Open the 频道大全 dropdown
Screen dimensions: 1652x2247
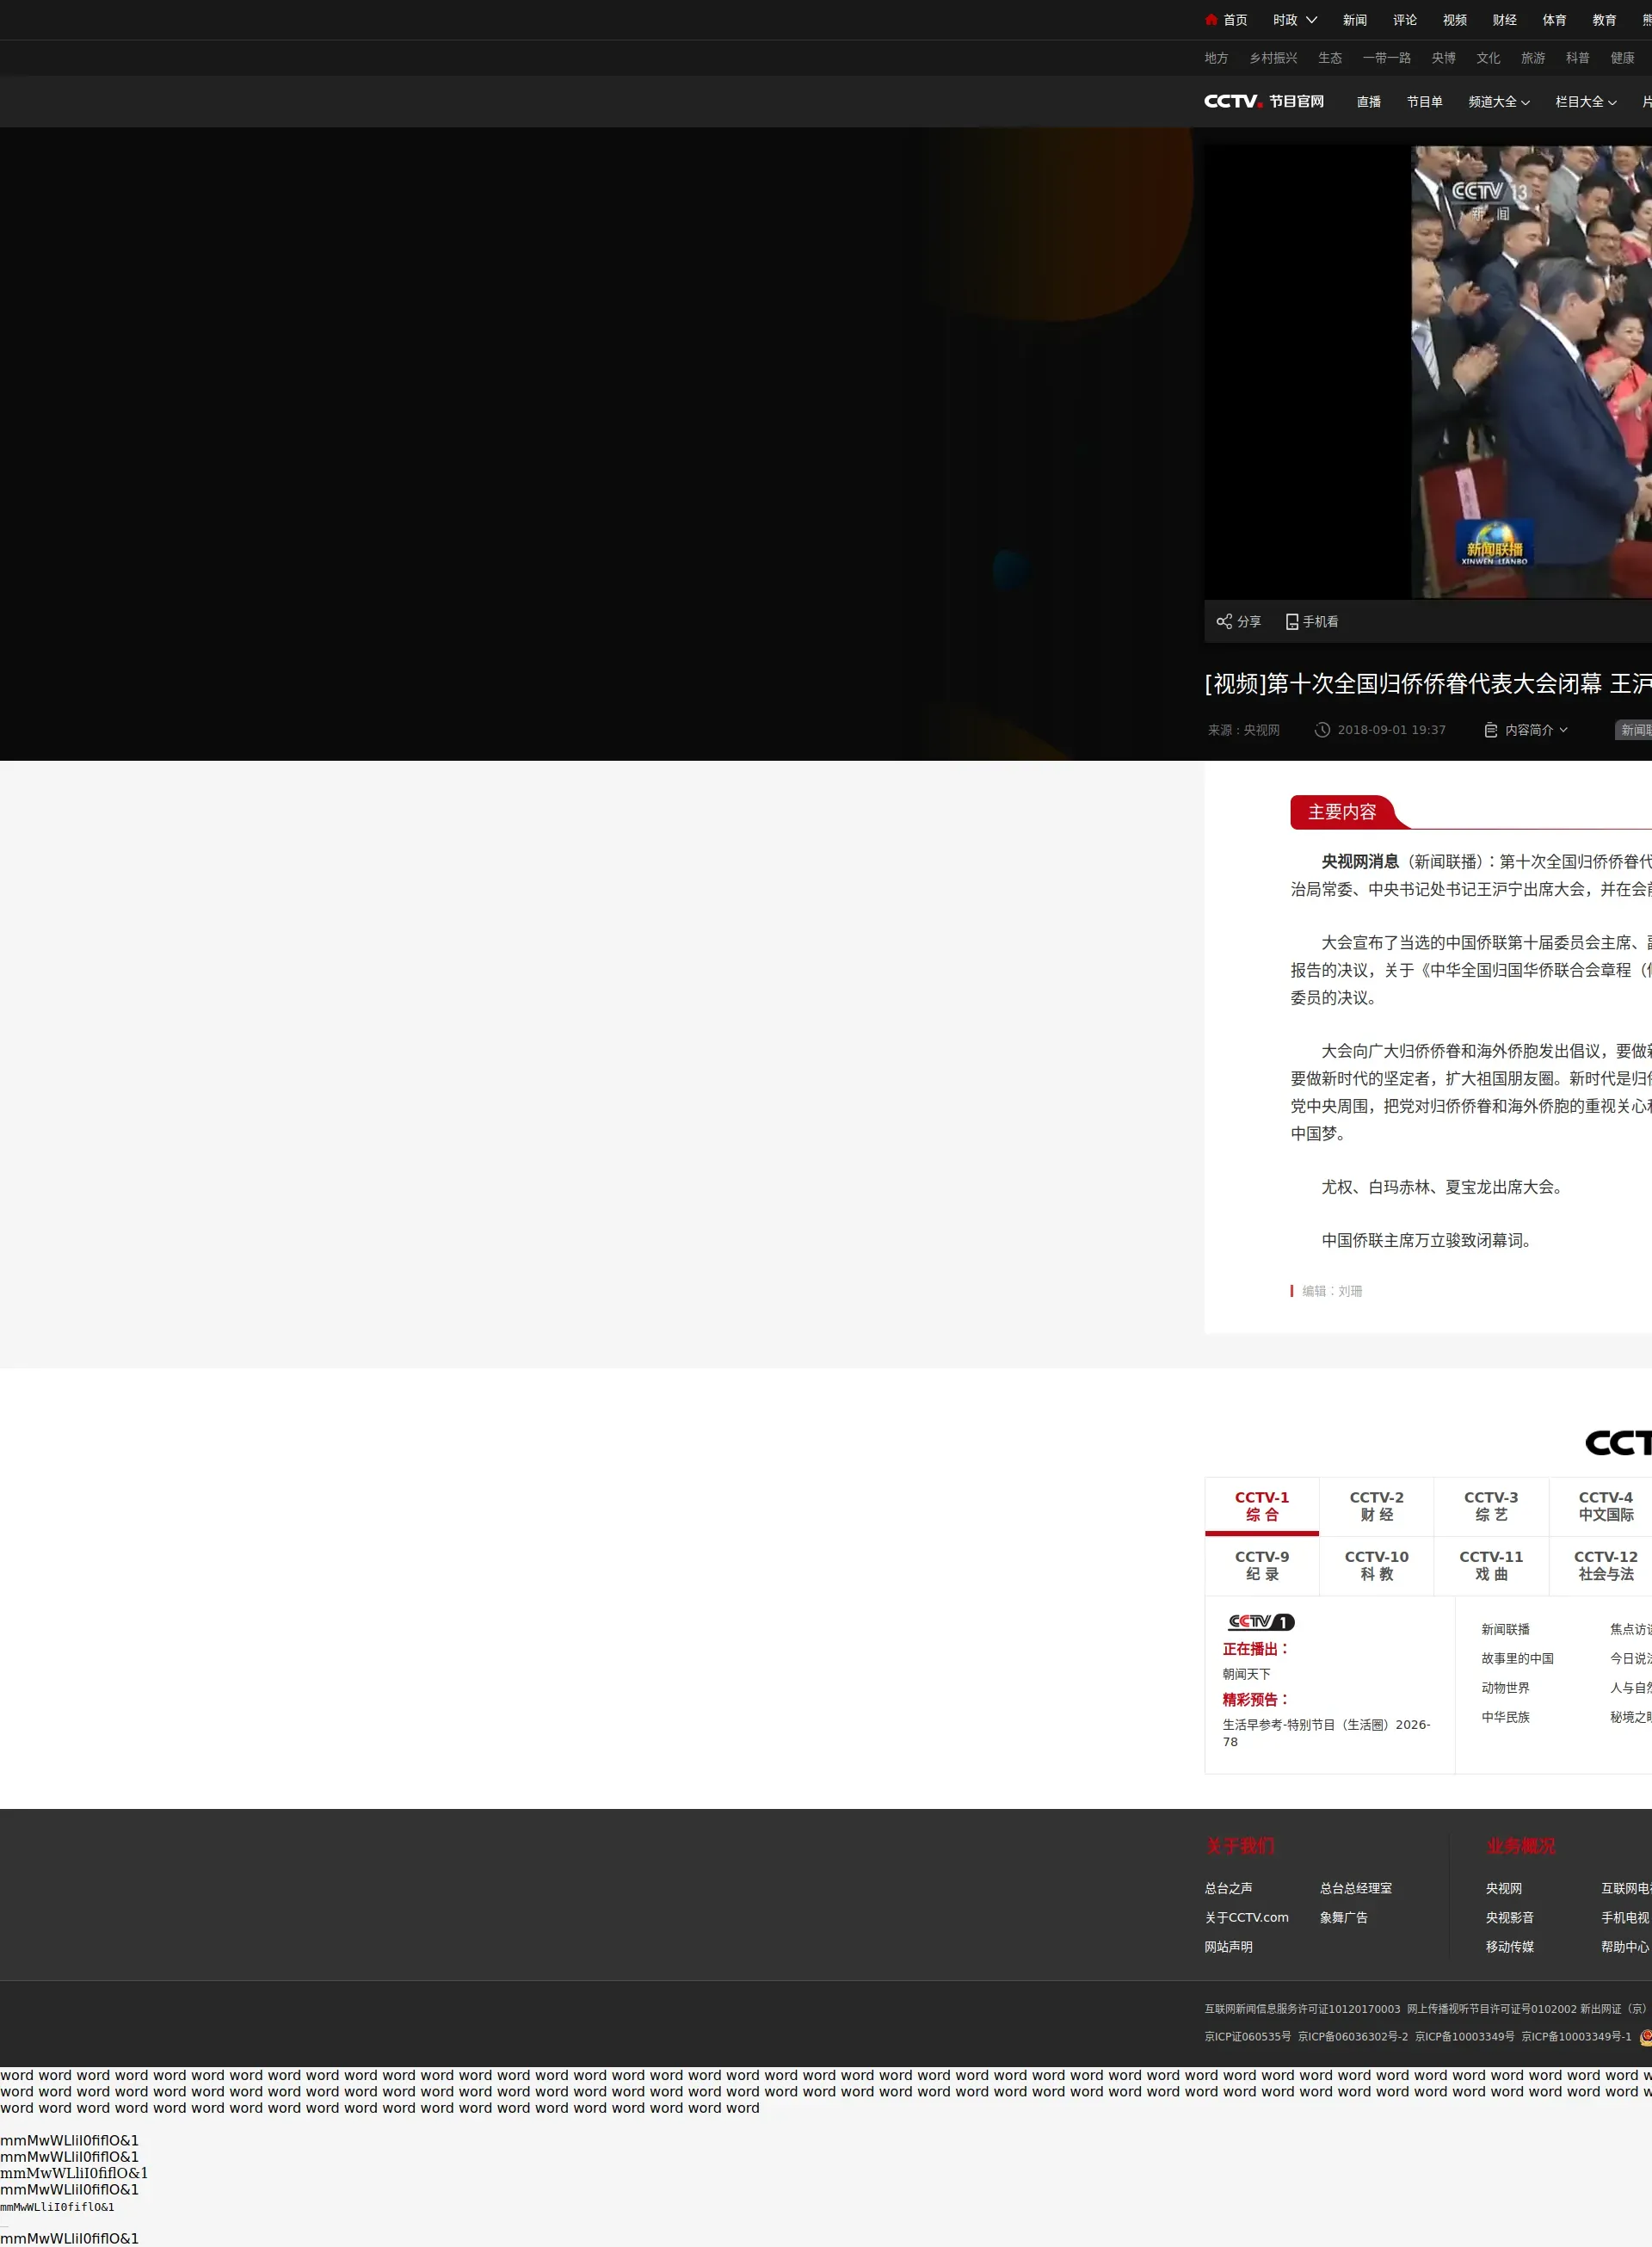(x=1498, y=101)
